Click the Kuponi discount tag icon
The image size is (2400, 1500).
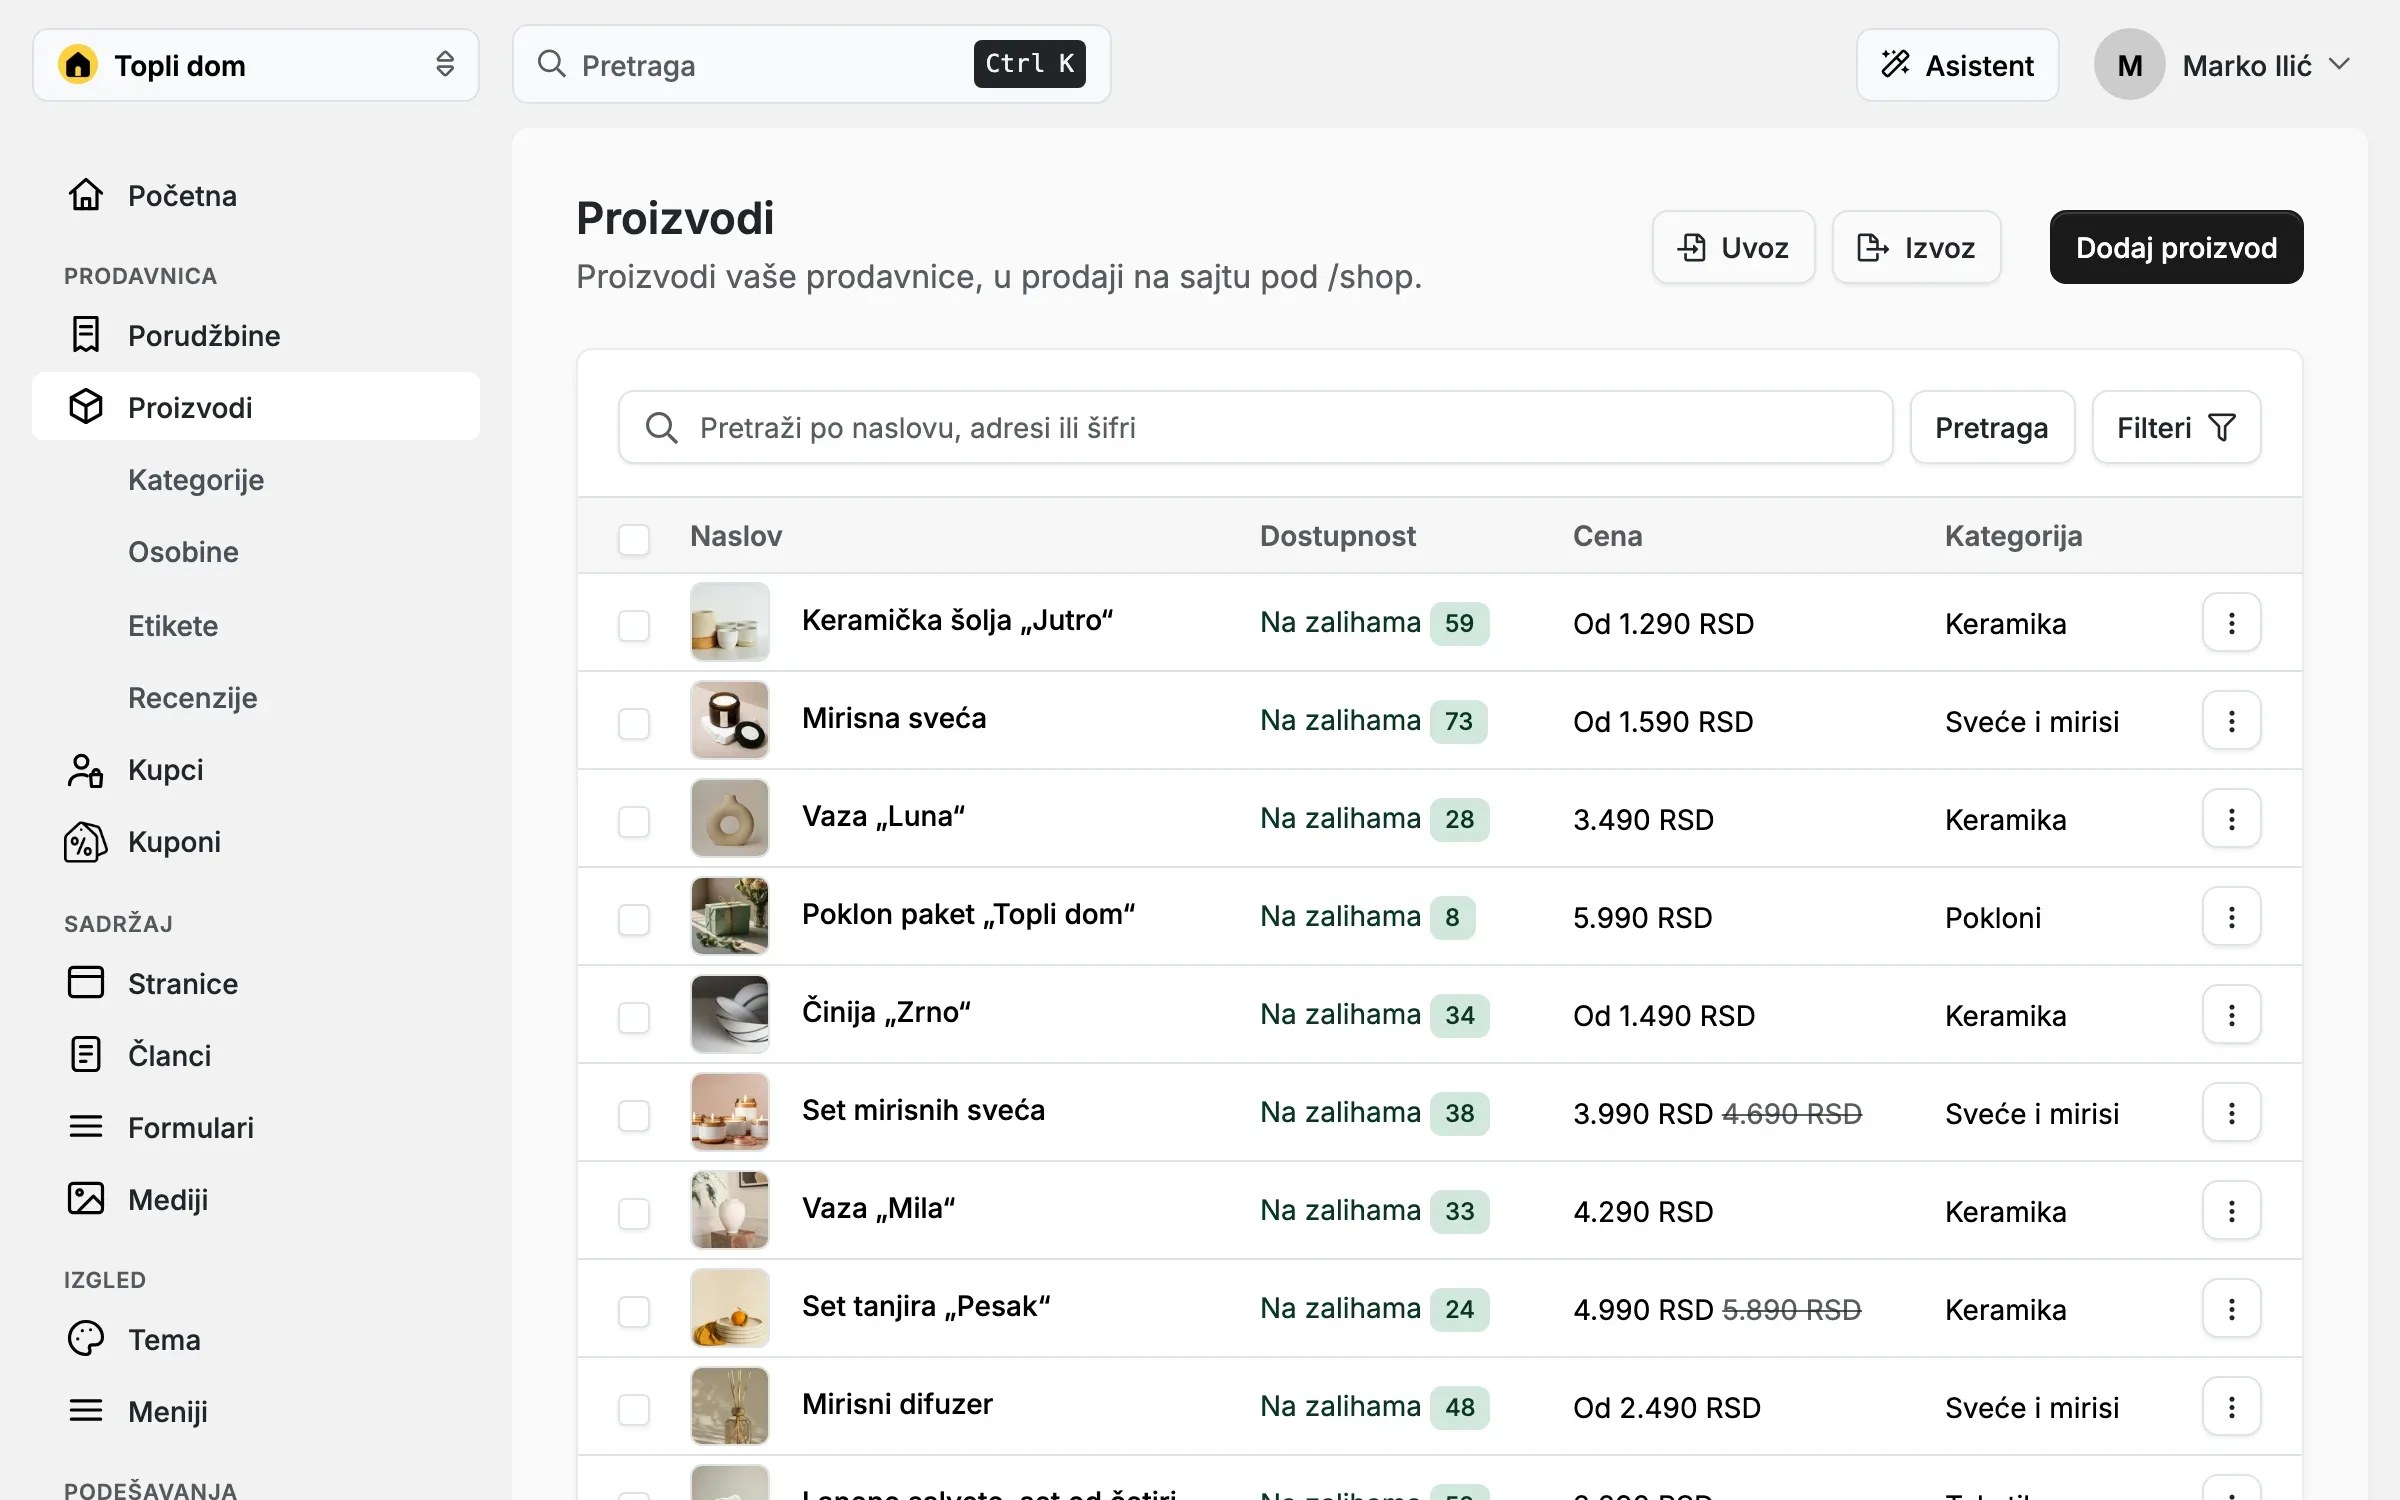[x=86, y=842]
